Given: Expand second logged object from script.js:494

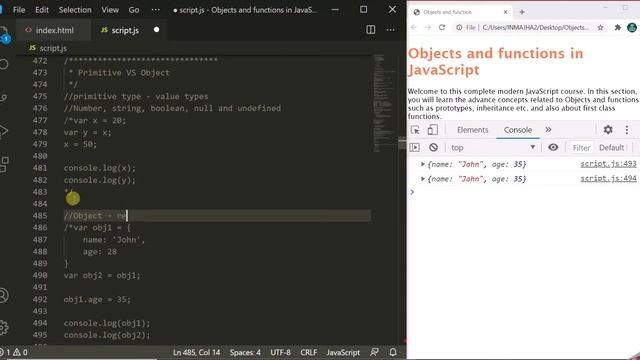Looking at the screenshot, I should pyautogui.click(x=422, y=179).
